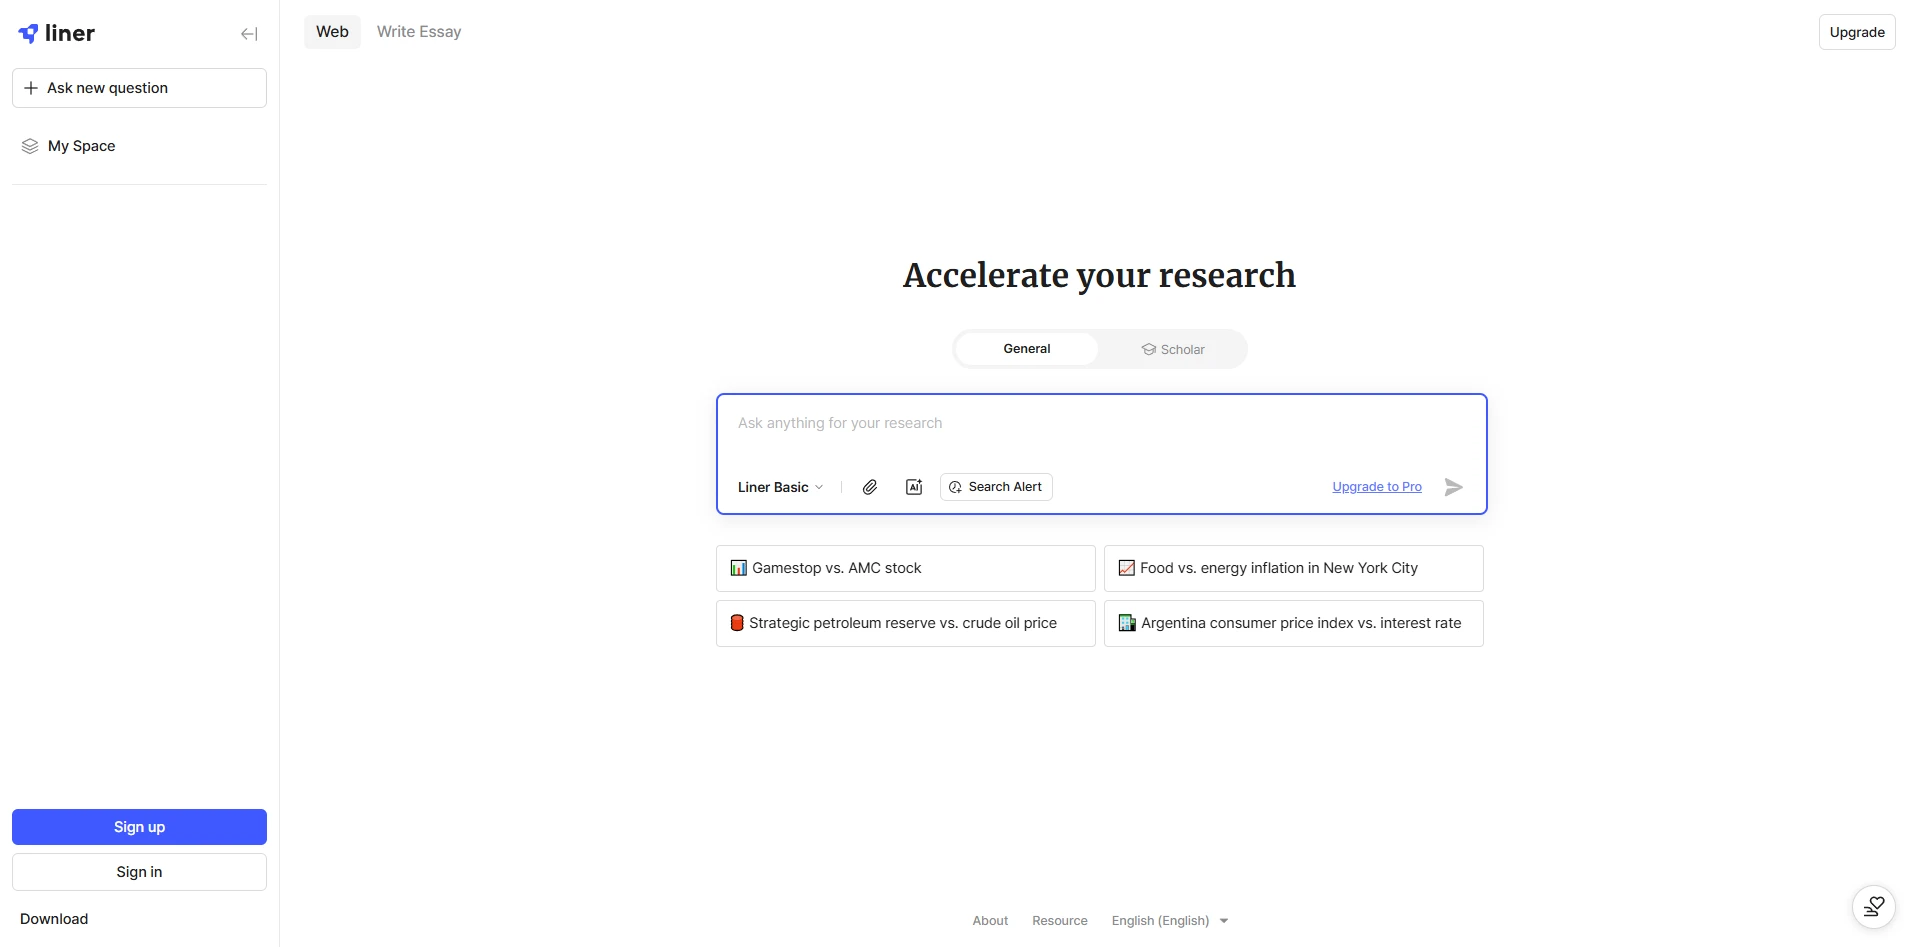Select the Web tab
Image resolution: width=1919 pixels, height=947 pixels.
pyautogui.click(x=332, y=32)
